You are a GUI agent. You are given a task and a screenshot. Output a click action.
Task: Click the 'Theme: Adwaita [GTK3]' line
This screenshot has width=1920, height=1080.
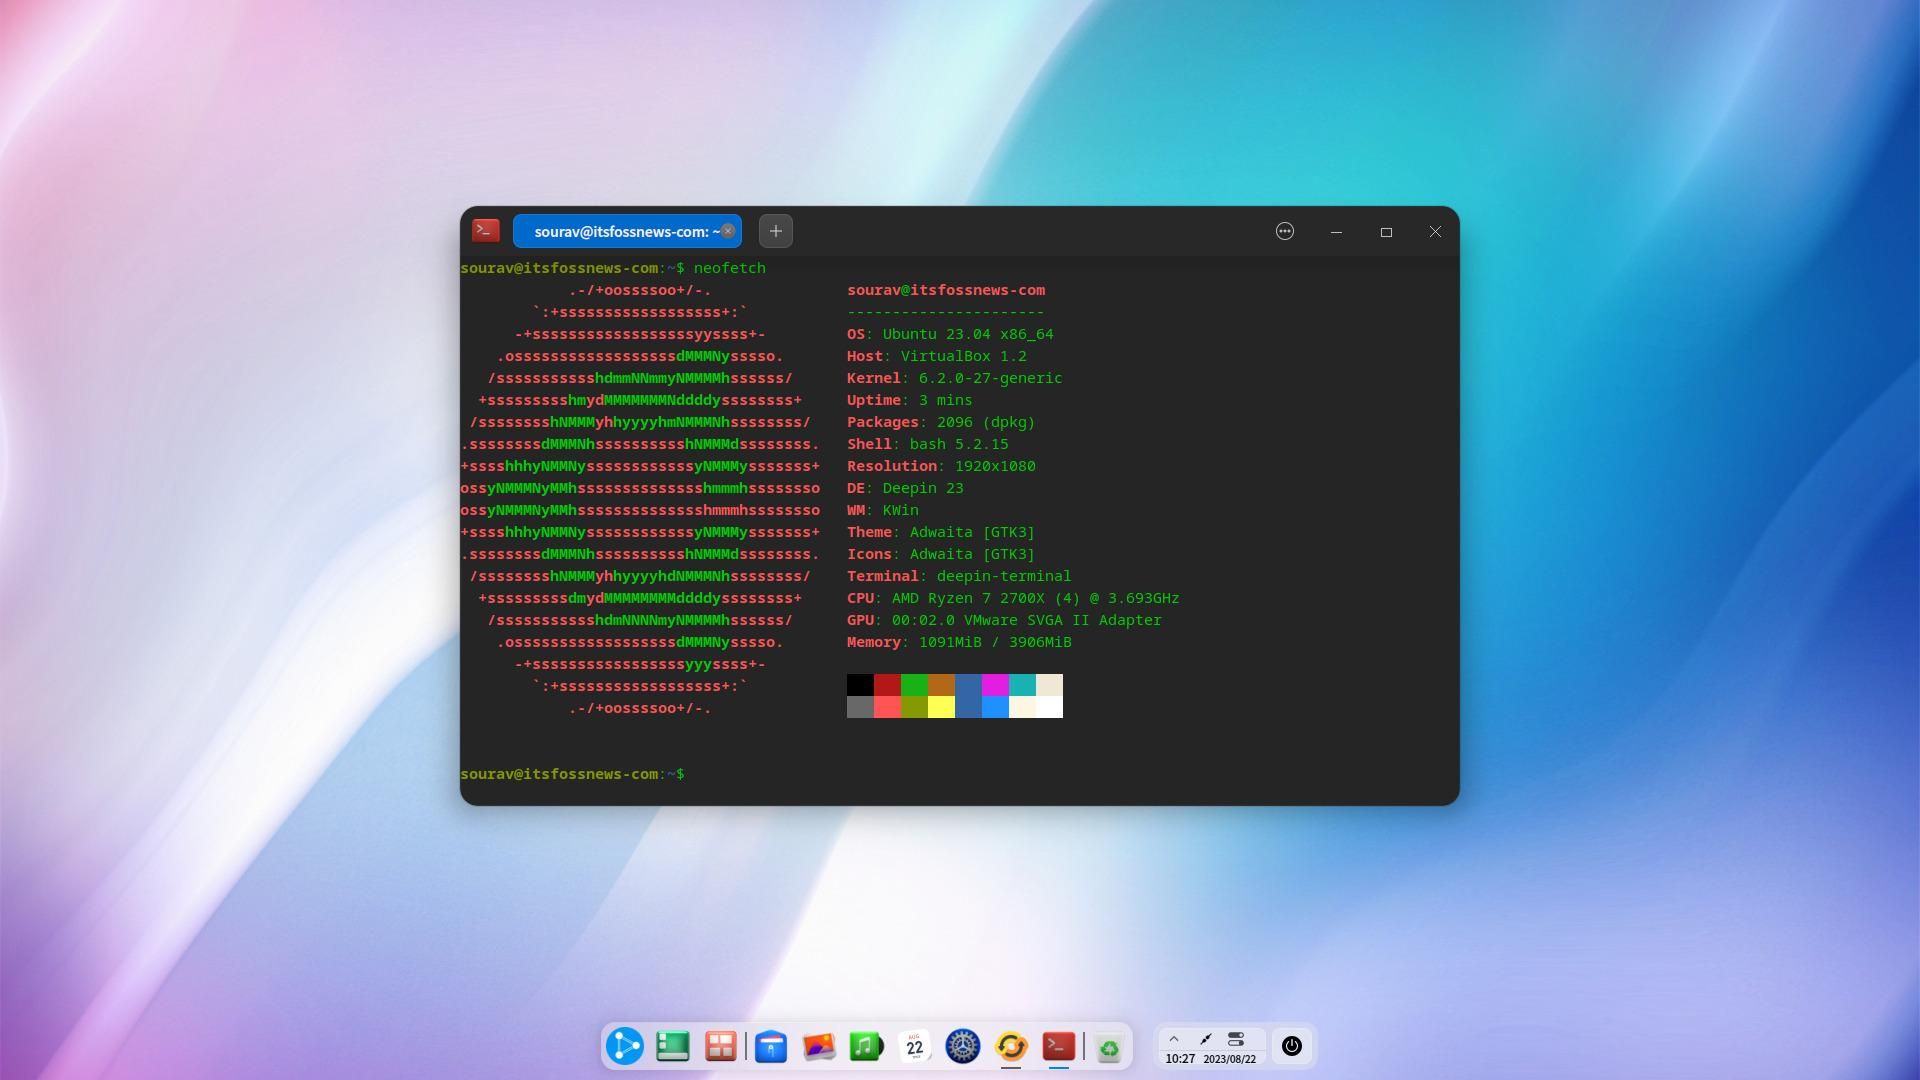click(x=941, y=532)
